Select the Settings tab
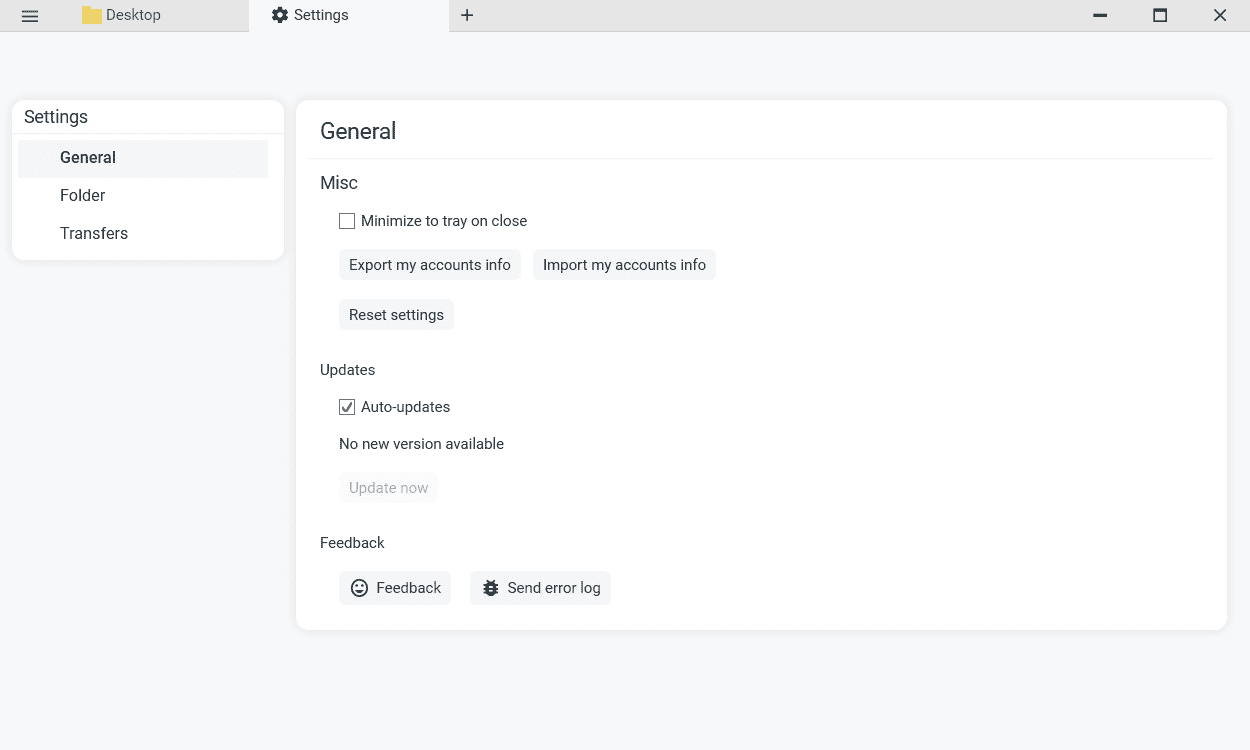 (x=321, y=15)
